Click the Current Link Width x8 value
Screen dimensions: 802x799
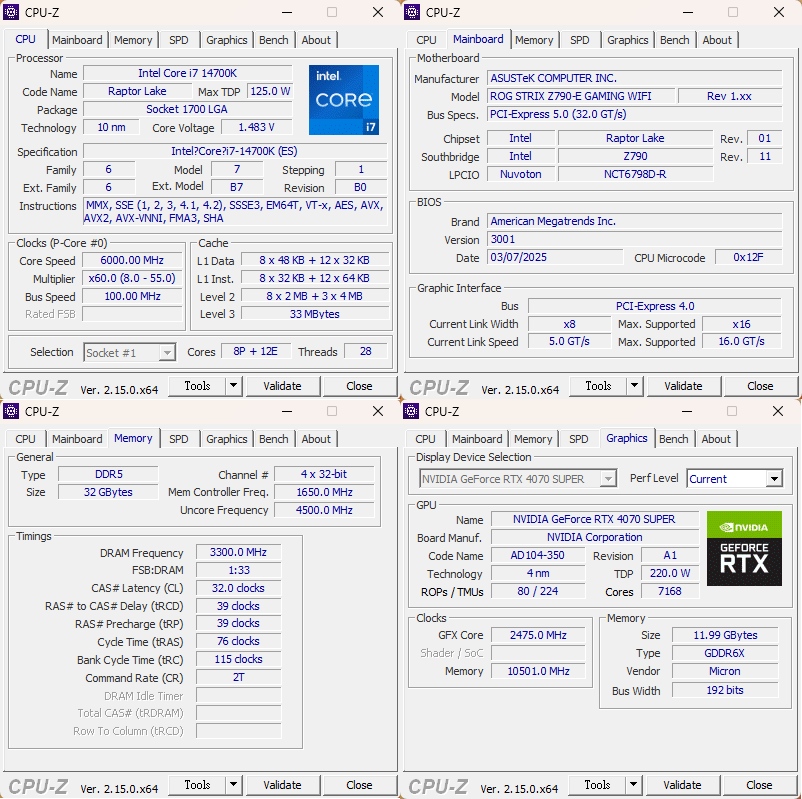tap(569, 324)
